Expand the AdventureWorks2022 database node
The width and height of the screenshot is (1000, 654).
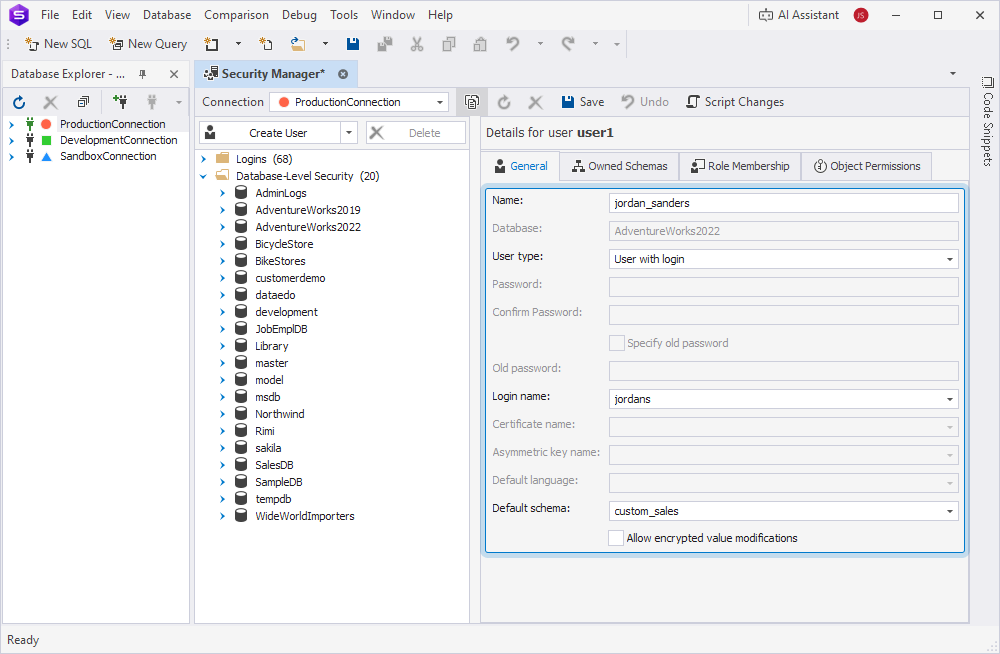[222, 226]
